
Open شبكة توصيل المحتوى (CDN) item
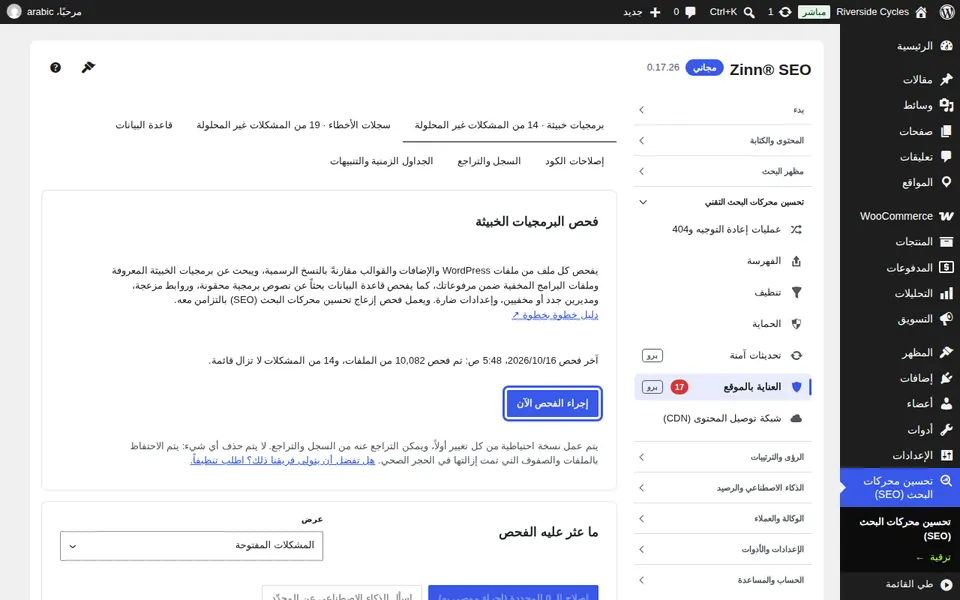pos(723,418)
